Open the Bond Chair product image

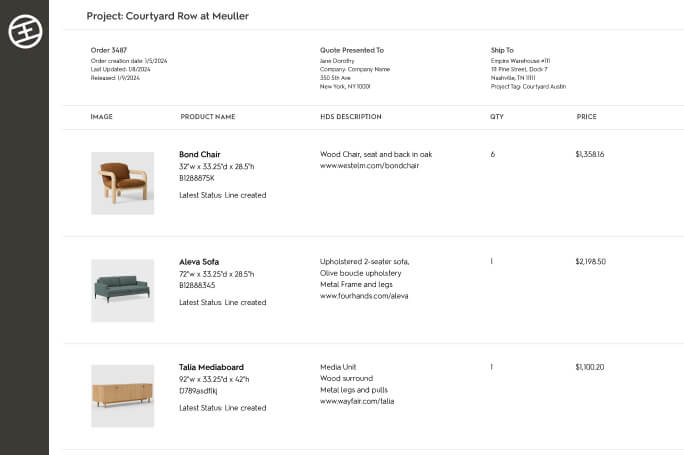coord(122,183)
